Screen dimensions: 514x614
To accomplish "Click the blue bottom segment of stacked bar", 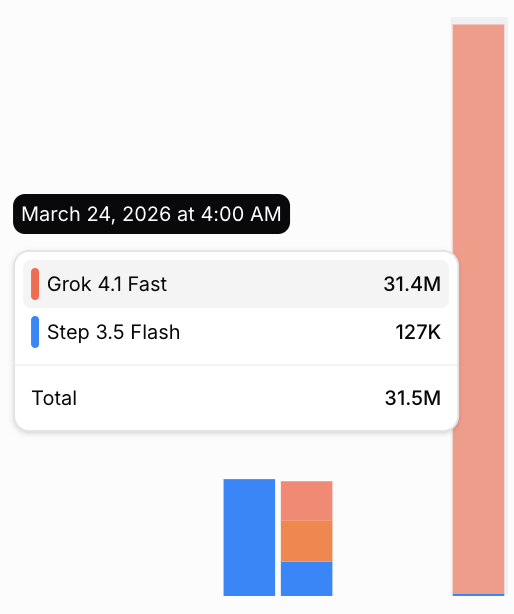I will (307, 579).
